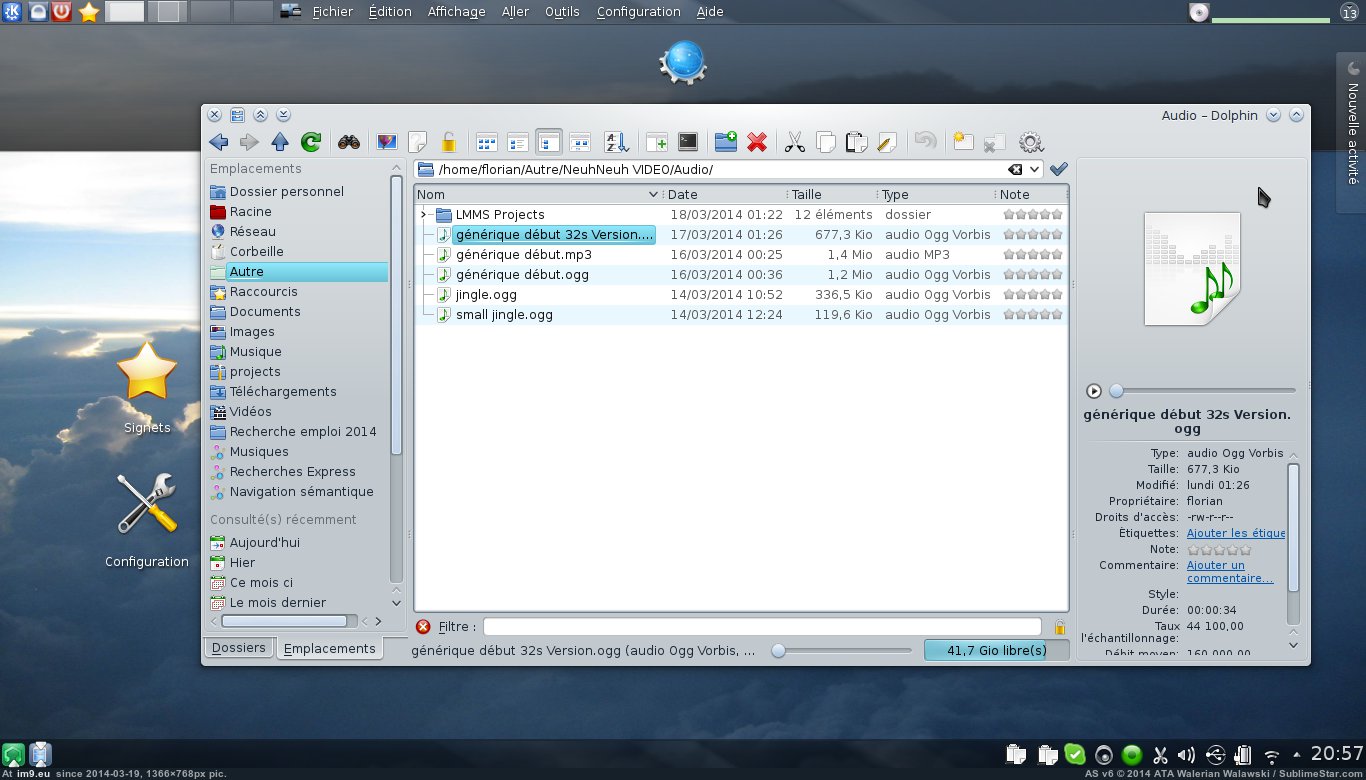Create a new folder via toolbar icon
The height and width of the screenshot is (780, 1366).
click(x=725, y=142)
